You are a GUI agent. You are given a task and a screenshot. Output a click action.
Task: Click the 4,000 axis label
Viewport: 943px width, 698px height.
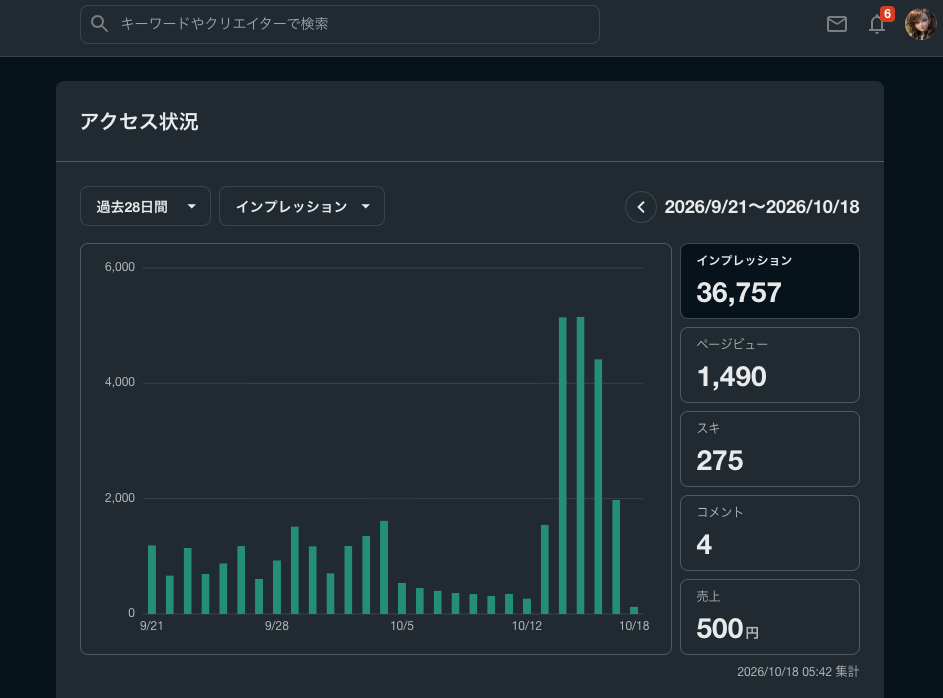coord(120,382)
